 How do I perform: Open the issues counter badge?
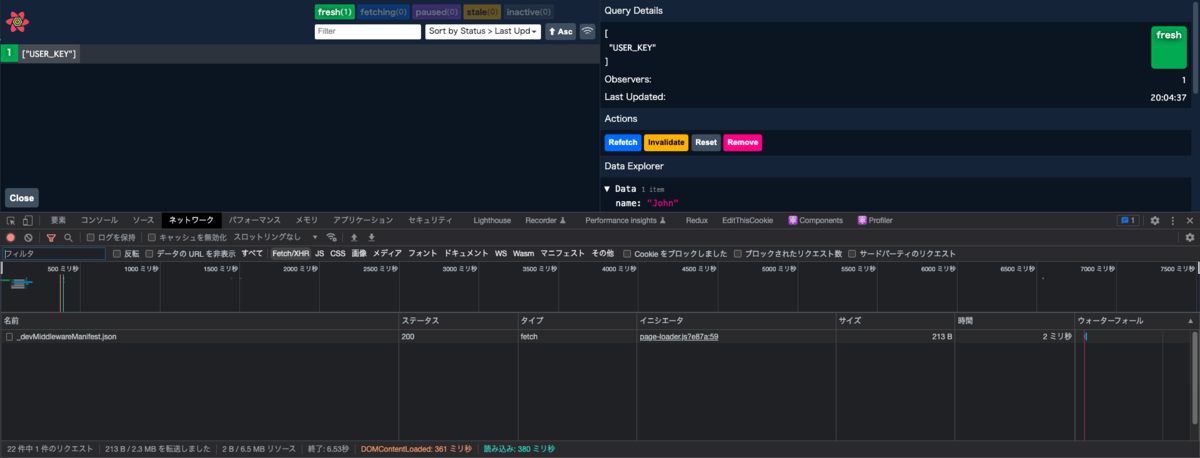point(1127,220)
